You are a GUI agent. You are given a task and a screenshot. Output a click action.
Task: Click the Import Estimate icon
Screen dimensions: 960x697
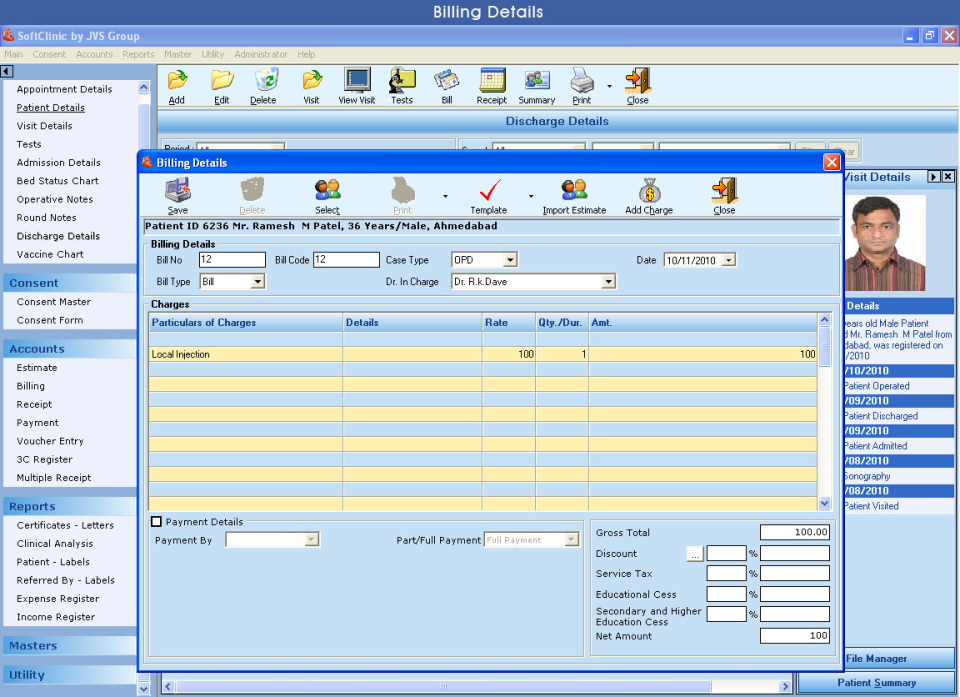(576, 195)
